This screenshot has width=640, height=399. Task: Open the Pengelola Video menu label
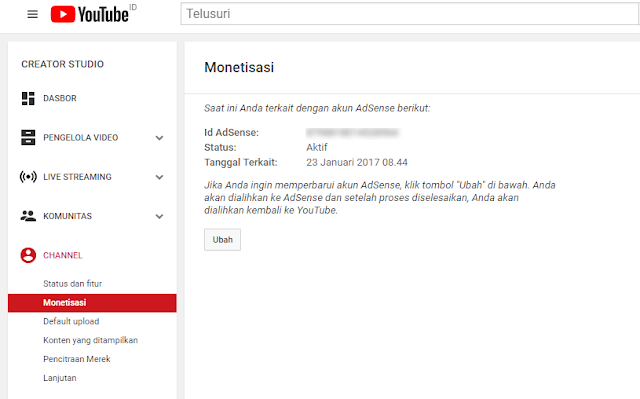point(81,137)
